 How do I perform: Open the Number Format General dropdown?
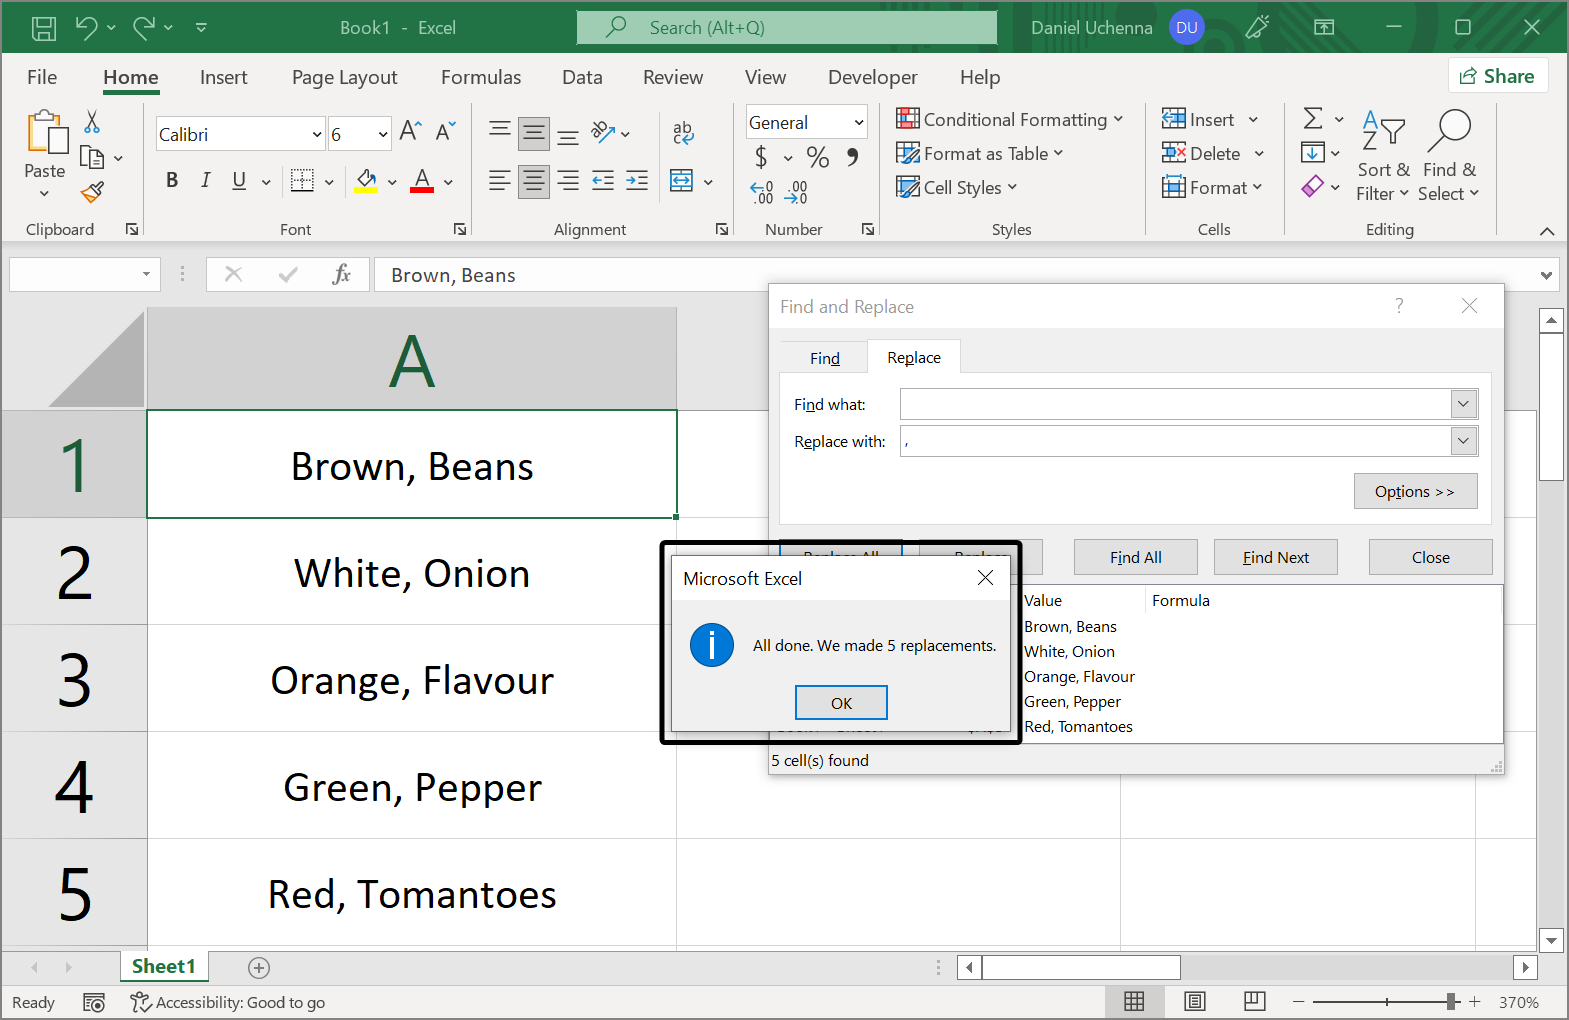tap(858, 123)
